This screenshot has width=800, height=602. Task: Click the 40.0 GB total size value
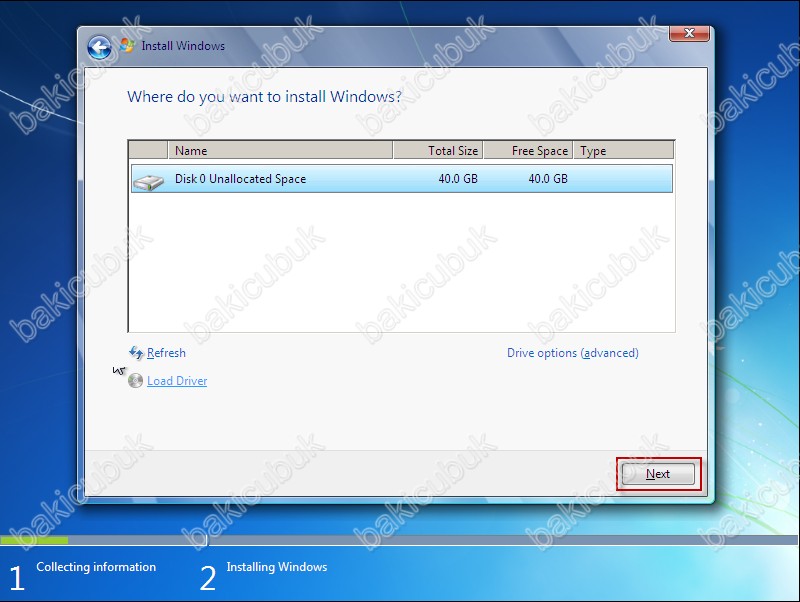click(458, 179)
